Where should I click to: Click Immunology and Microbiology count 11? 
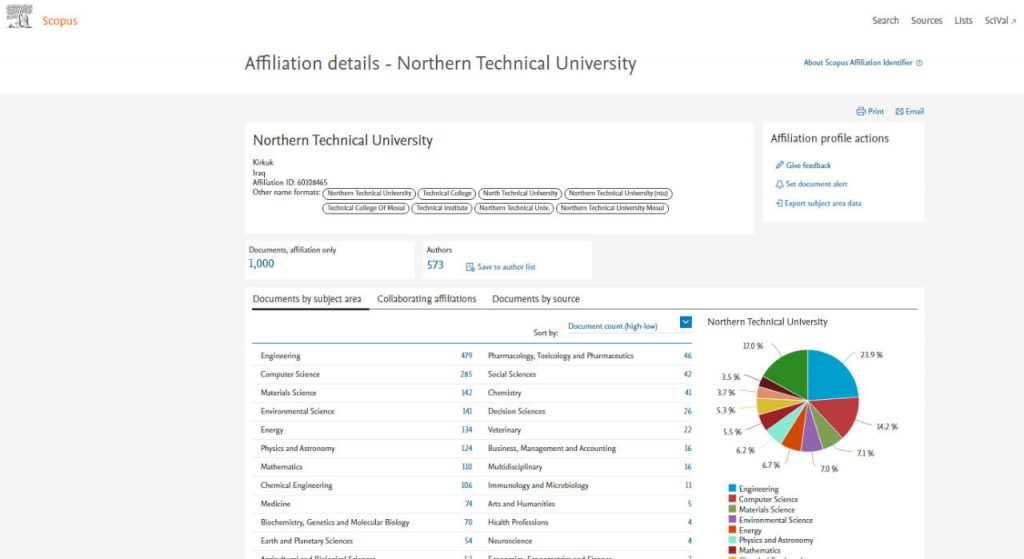click(x=688, y=485)
